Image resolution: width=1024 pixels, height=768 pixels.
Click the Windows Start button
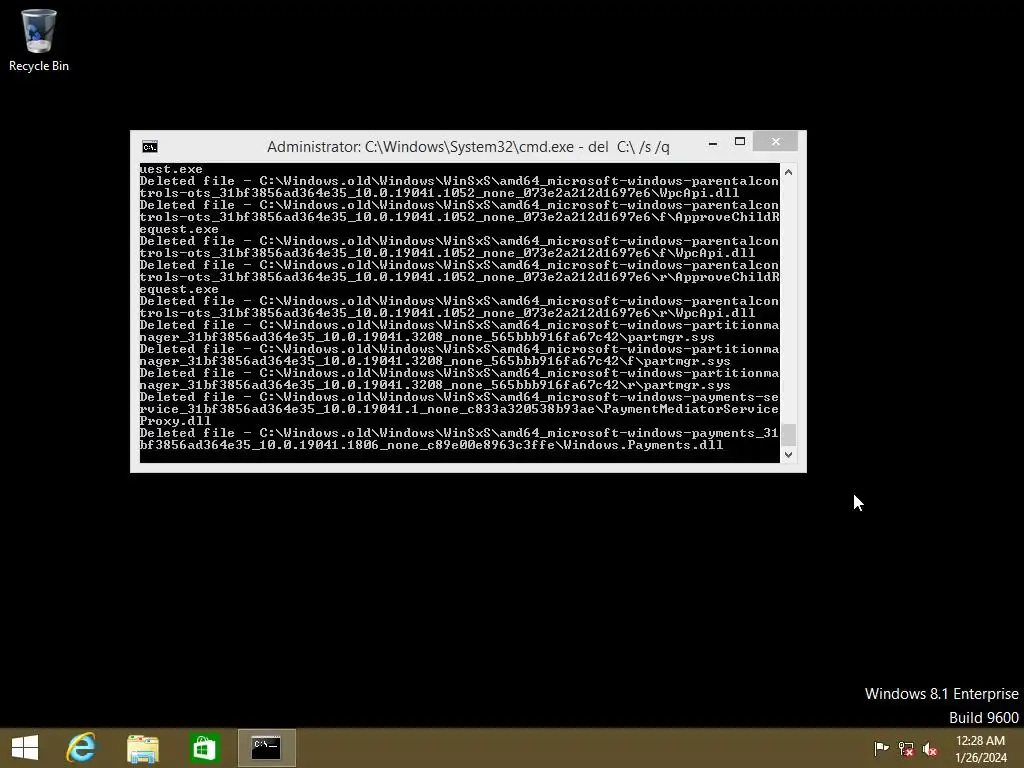pyautogui.click(x=25, y=748)
